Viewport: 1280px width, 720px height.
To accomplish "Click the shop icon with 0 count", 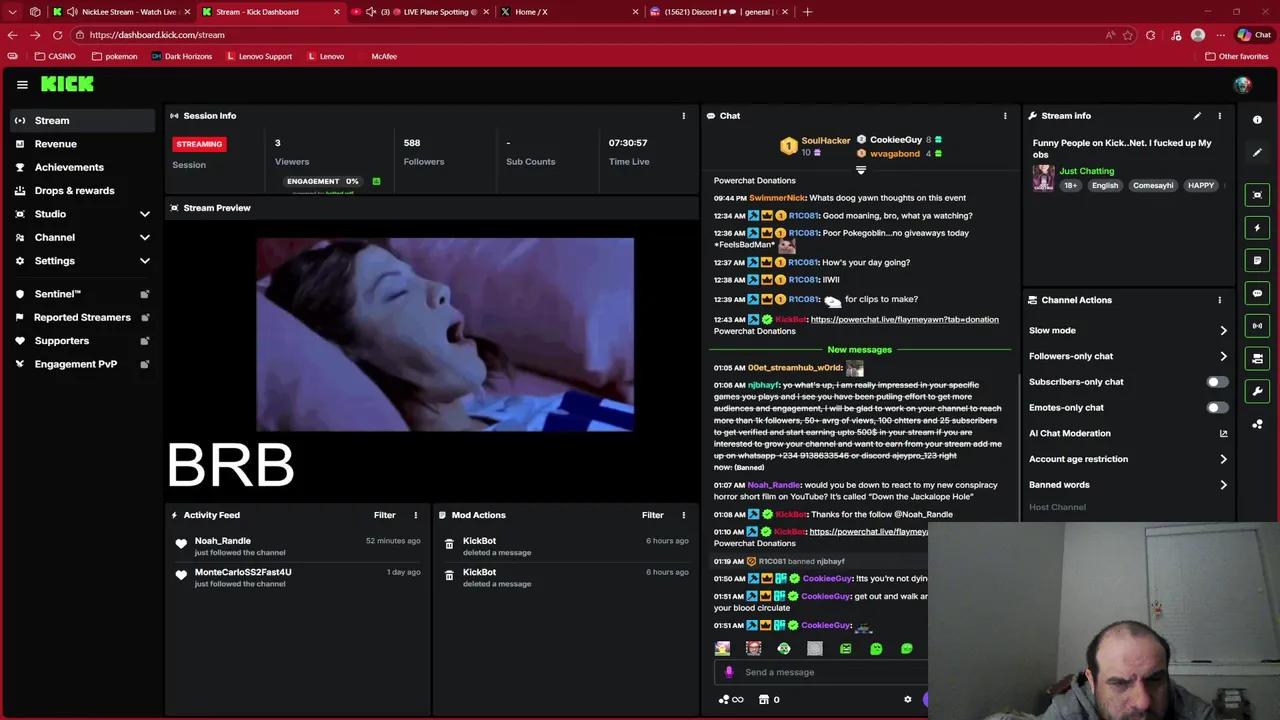I will click(x=769, y=699).
